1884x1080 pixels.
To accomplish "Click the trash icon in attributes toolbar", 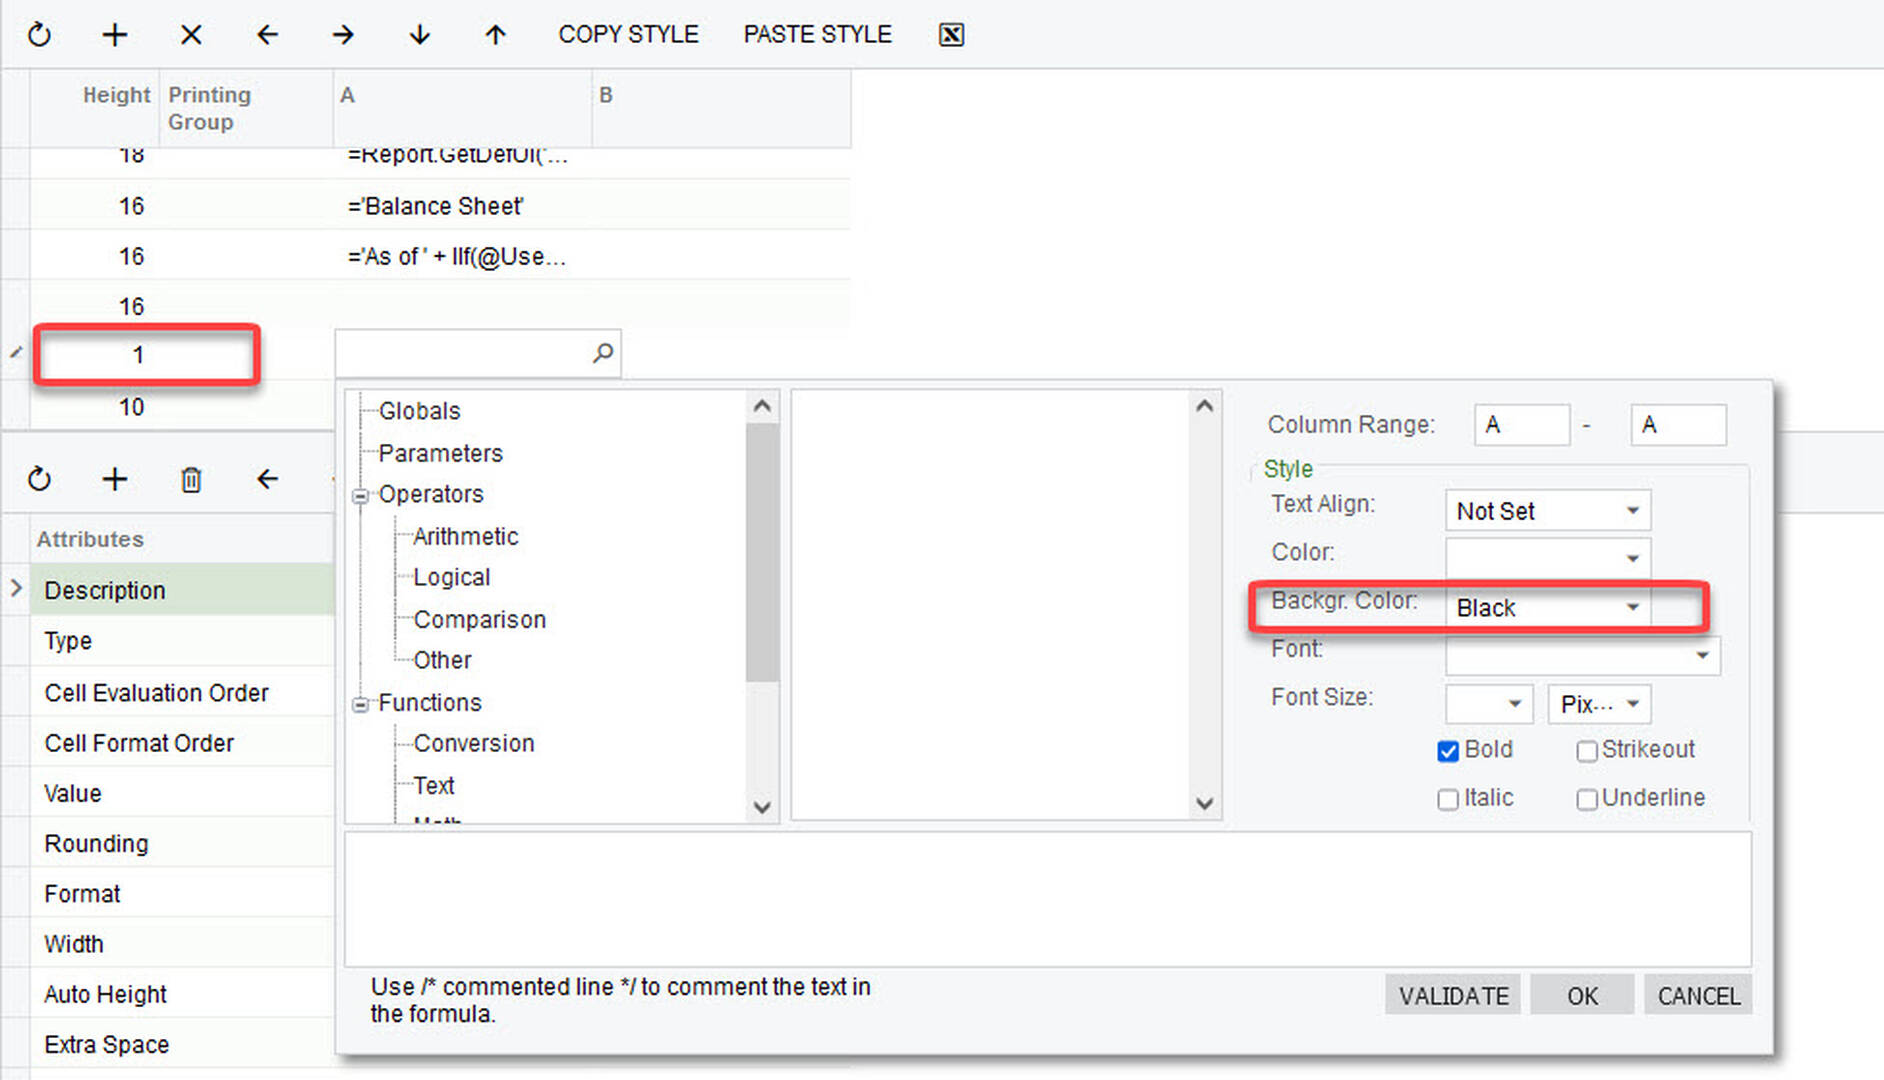I will pos(191,480).
